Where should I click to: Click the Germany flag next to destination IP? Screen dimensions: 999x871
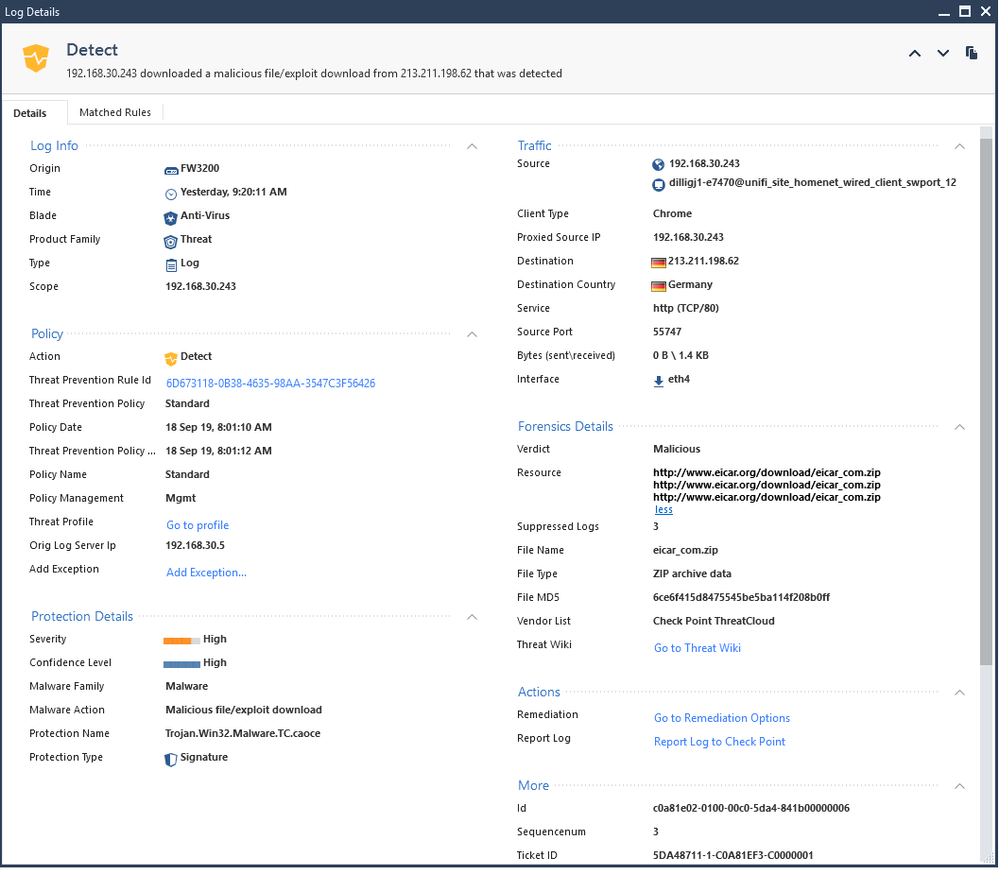pyautogui.click(x=658, y=262)
